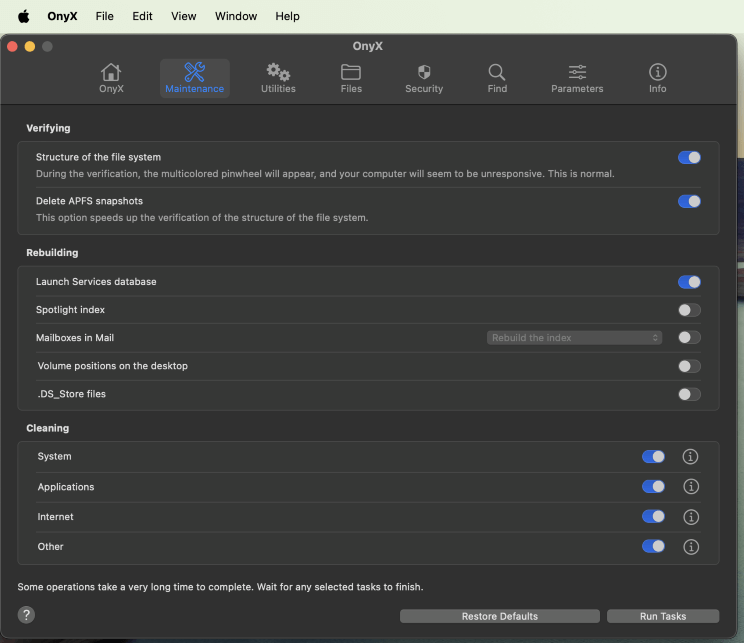Click the question mark help button

point(26,615)
